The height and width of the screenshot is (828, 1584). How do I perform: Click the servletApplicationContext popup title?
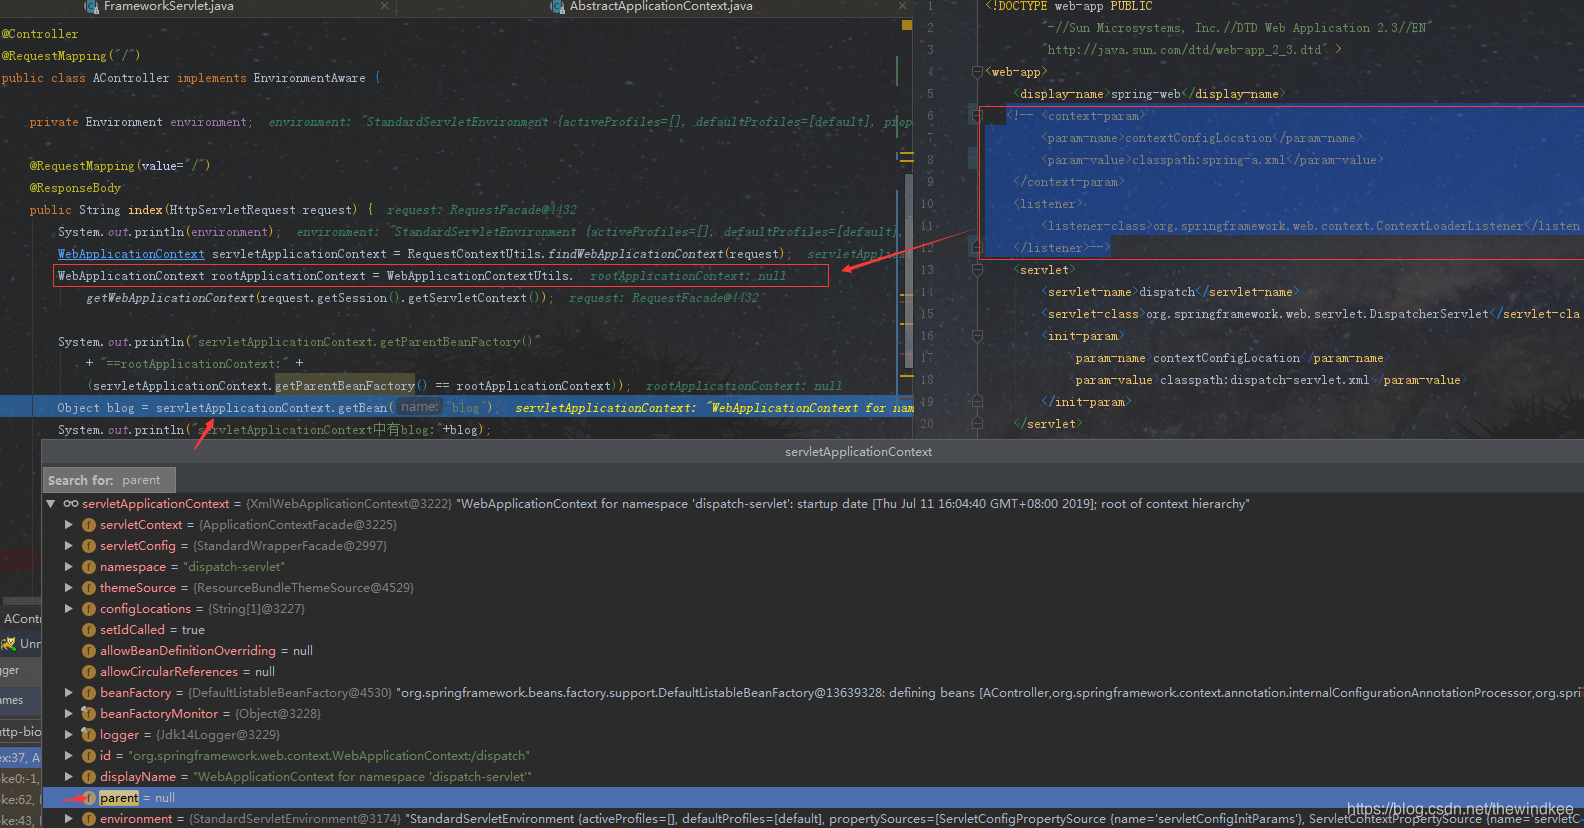[x=858, y=452]
